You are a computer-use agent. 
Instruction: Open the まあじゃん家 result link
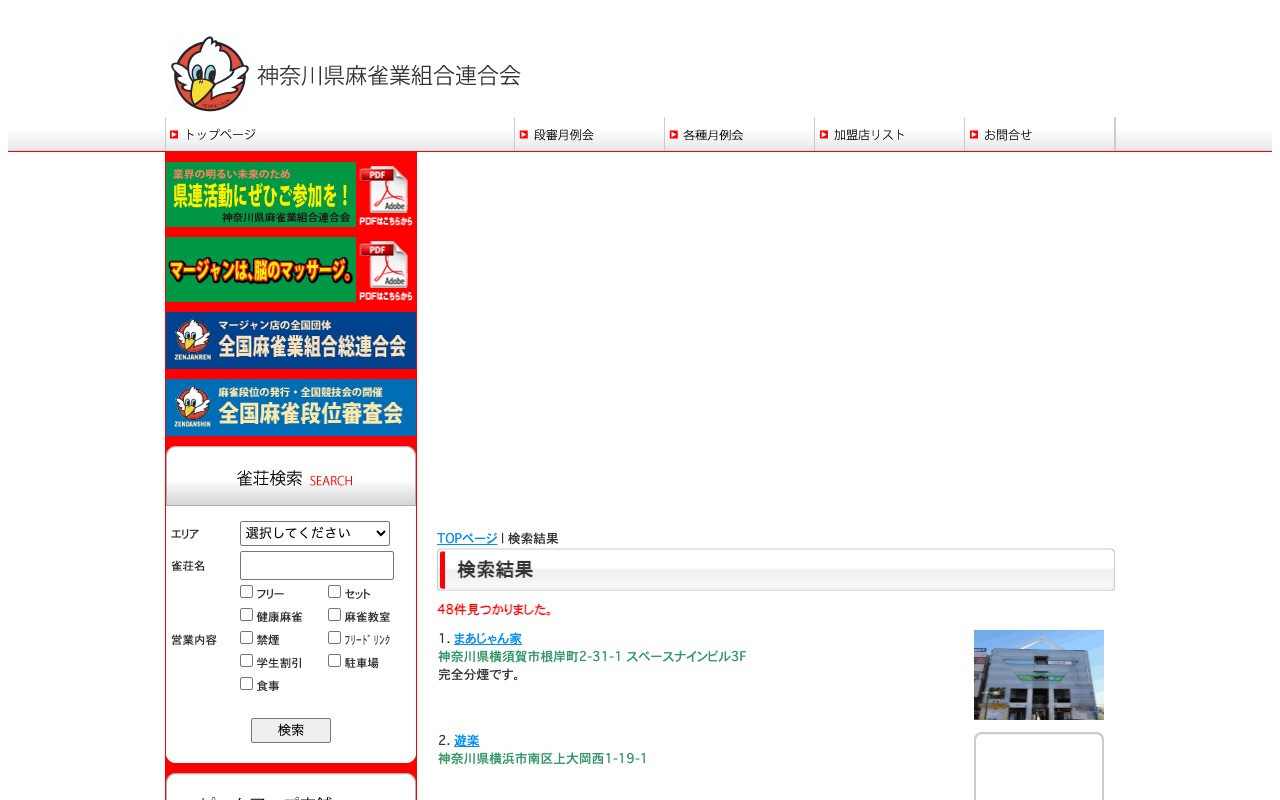[x=489, y=639]
